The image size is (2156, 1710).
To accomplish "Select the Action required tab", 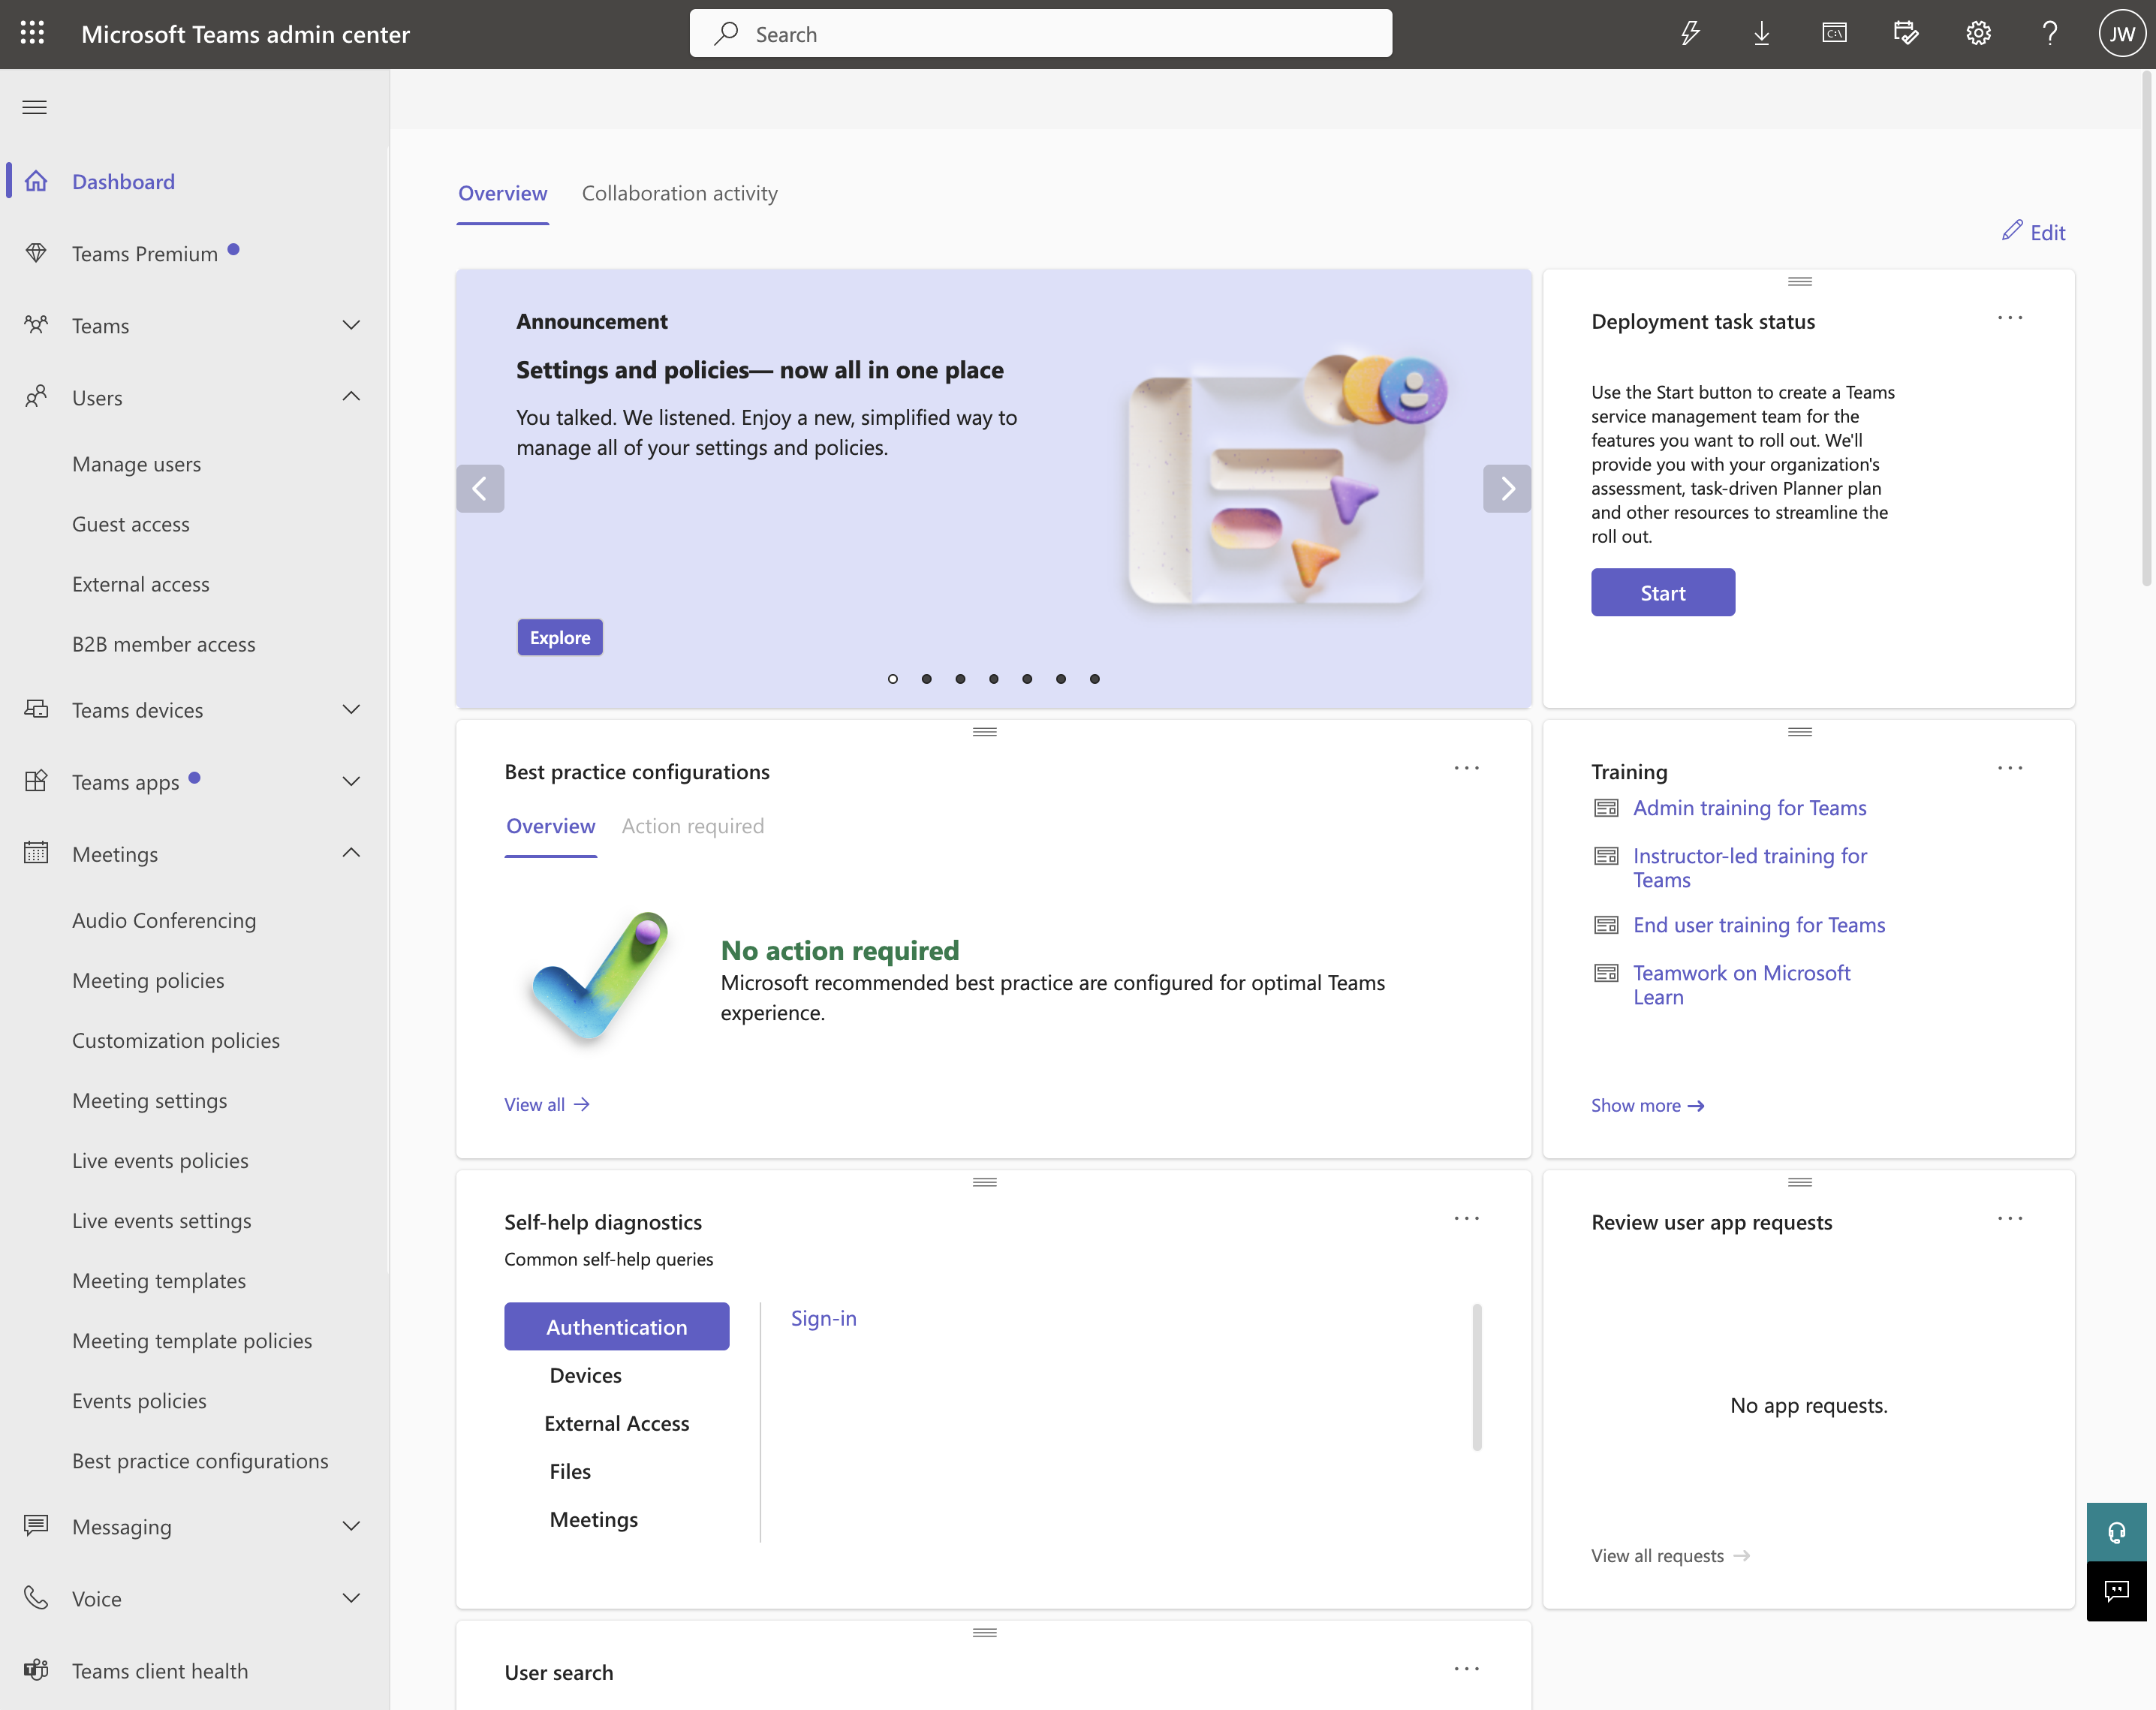I will 693,826.
